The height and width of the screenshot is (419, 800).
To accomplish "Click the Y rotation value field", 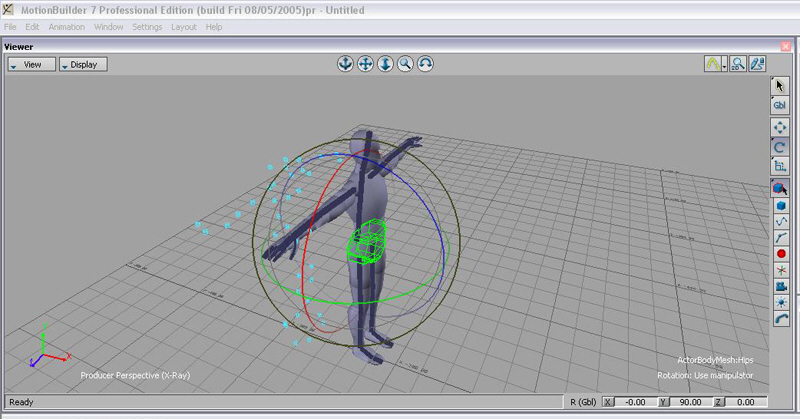I will [692, 402].
